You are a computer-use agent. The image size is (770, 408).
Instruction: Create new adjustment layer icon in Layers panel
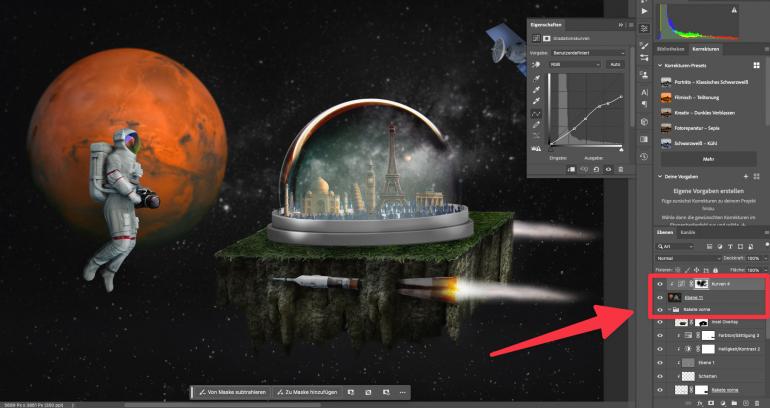[722, 403]
